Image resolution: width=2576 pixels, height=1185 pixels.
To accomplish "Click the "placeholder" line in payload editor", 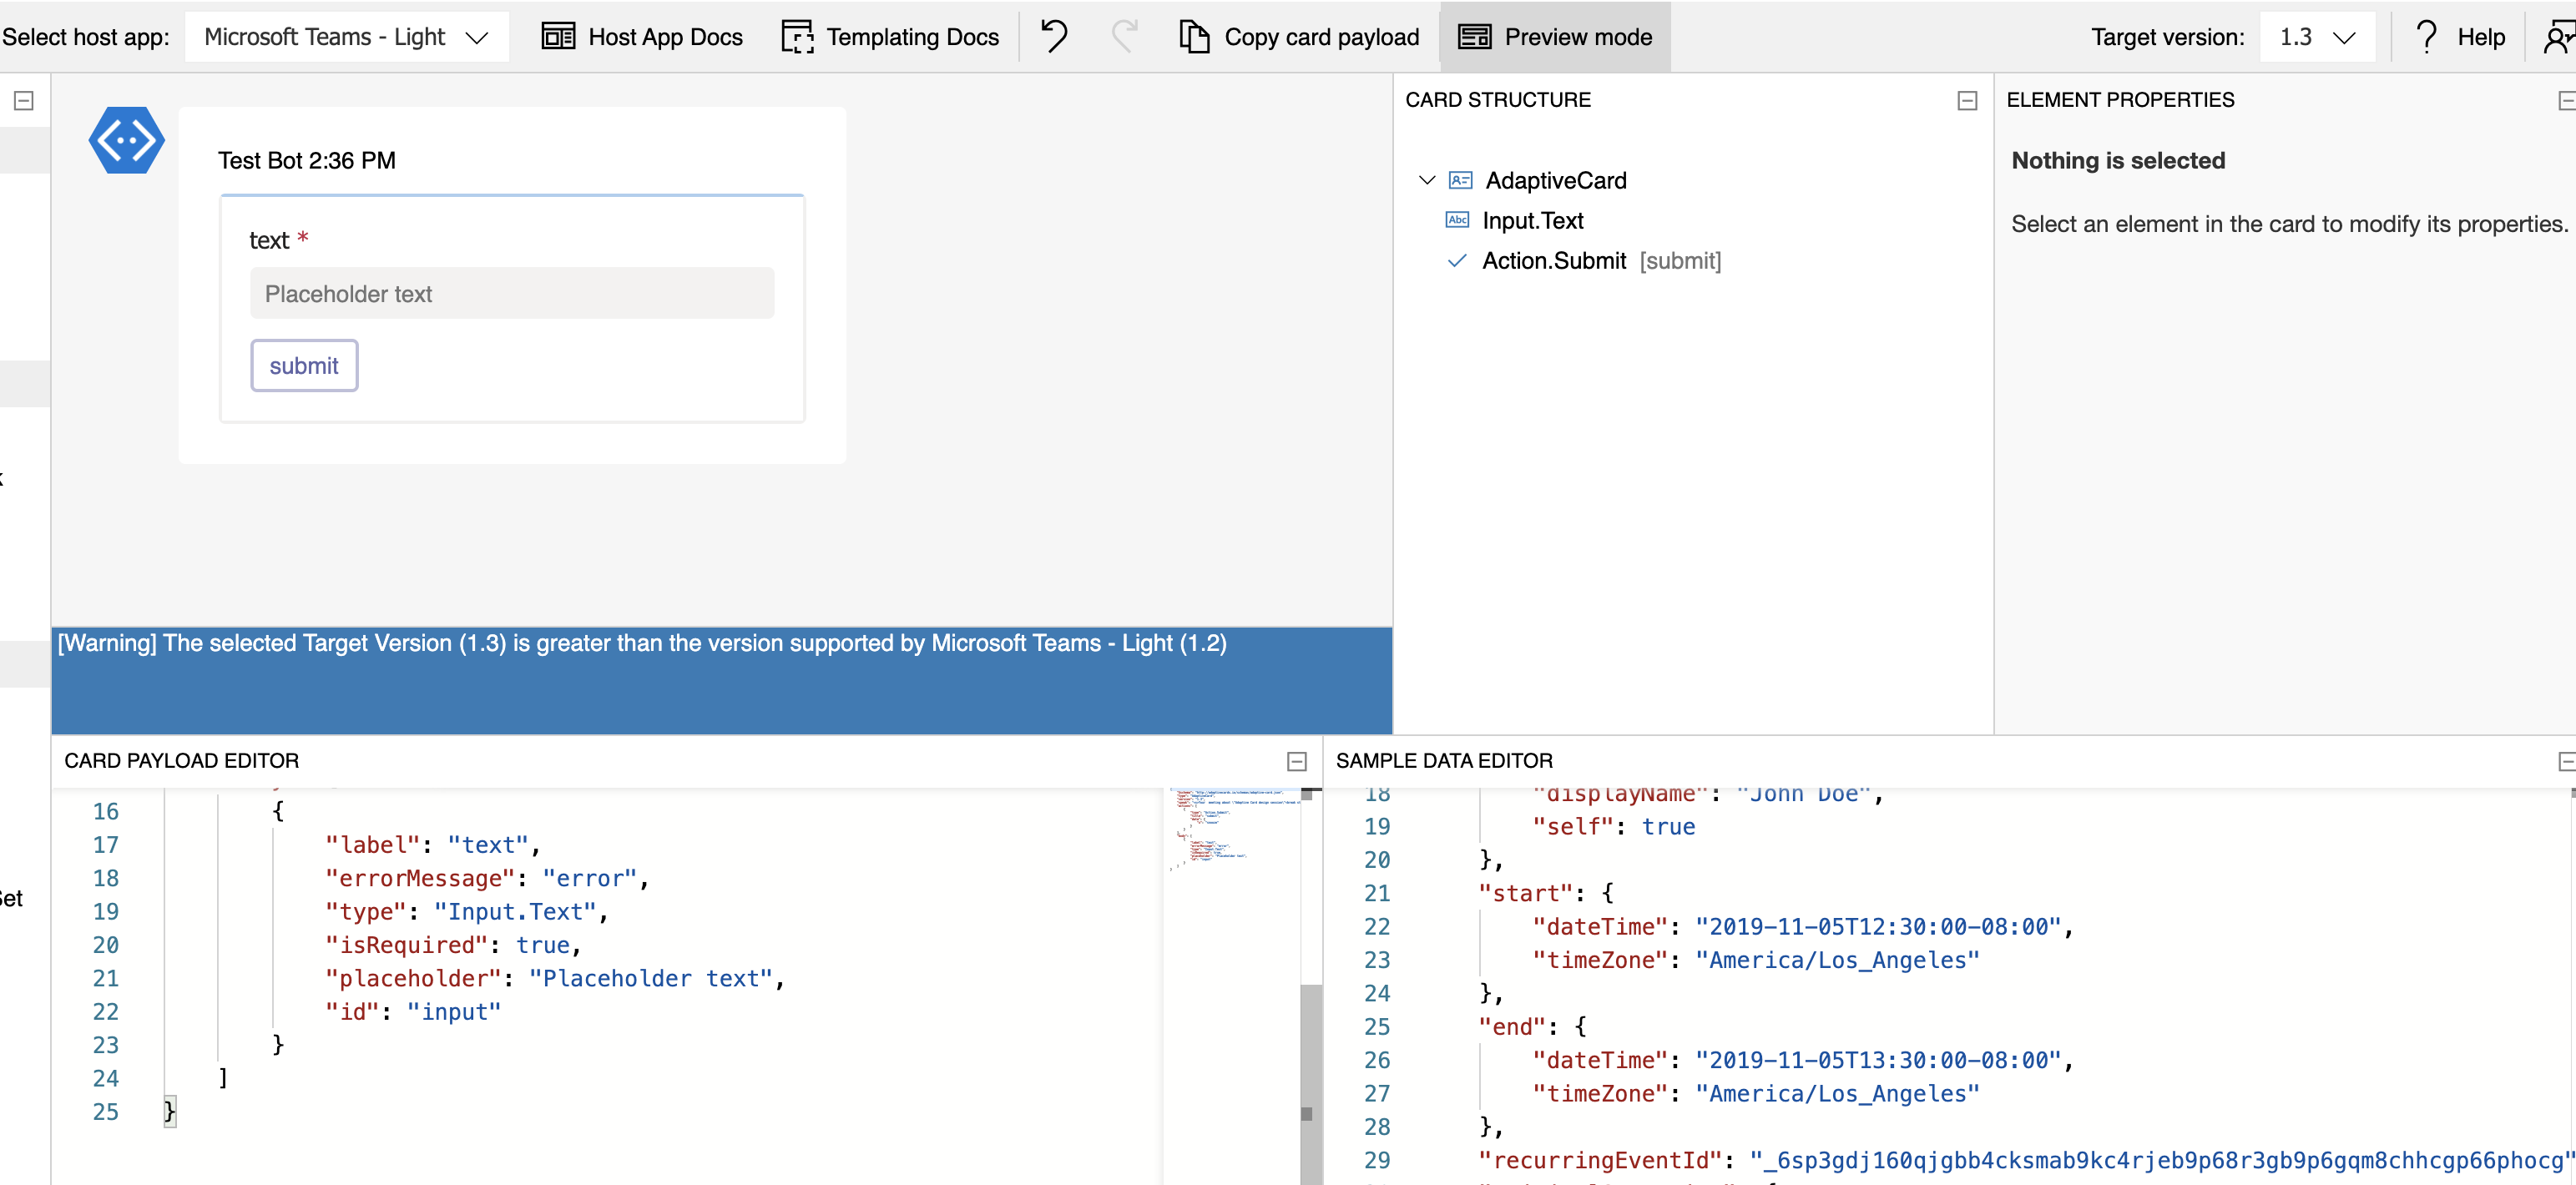I will click(554, 978).
